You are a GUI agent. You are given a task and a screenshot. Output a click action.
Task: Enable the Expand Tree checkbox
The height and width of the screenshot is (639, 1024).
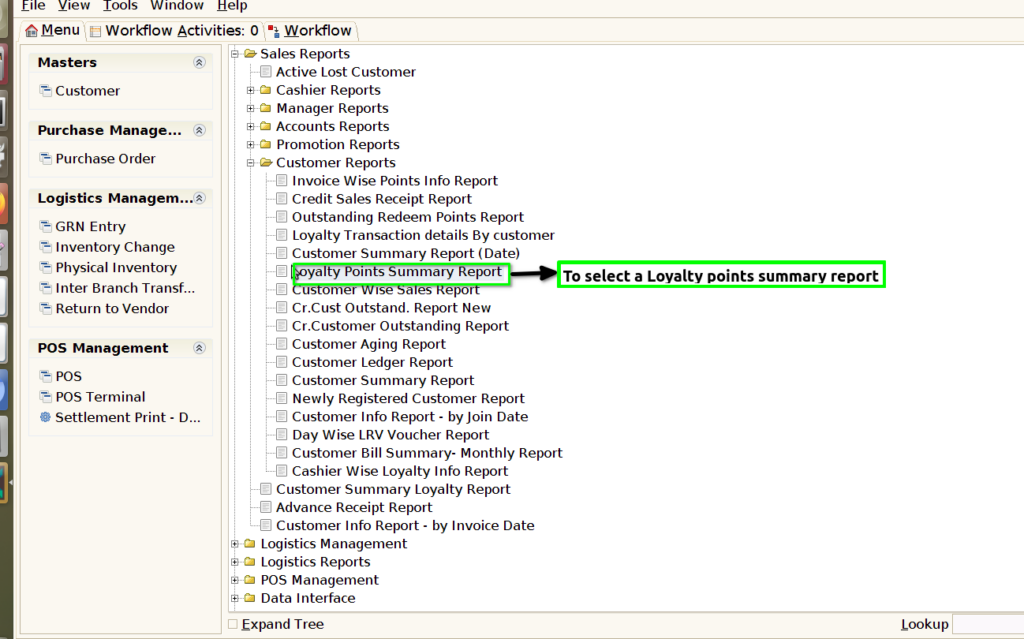click(x=233, y=624)
